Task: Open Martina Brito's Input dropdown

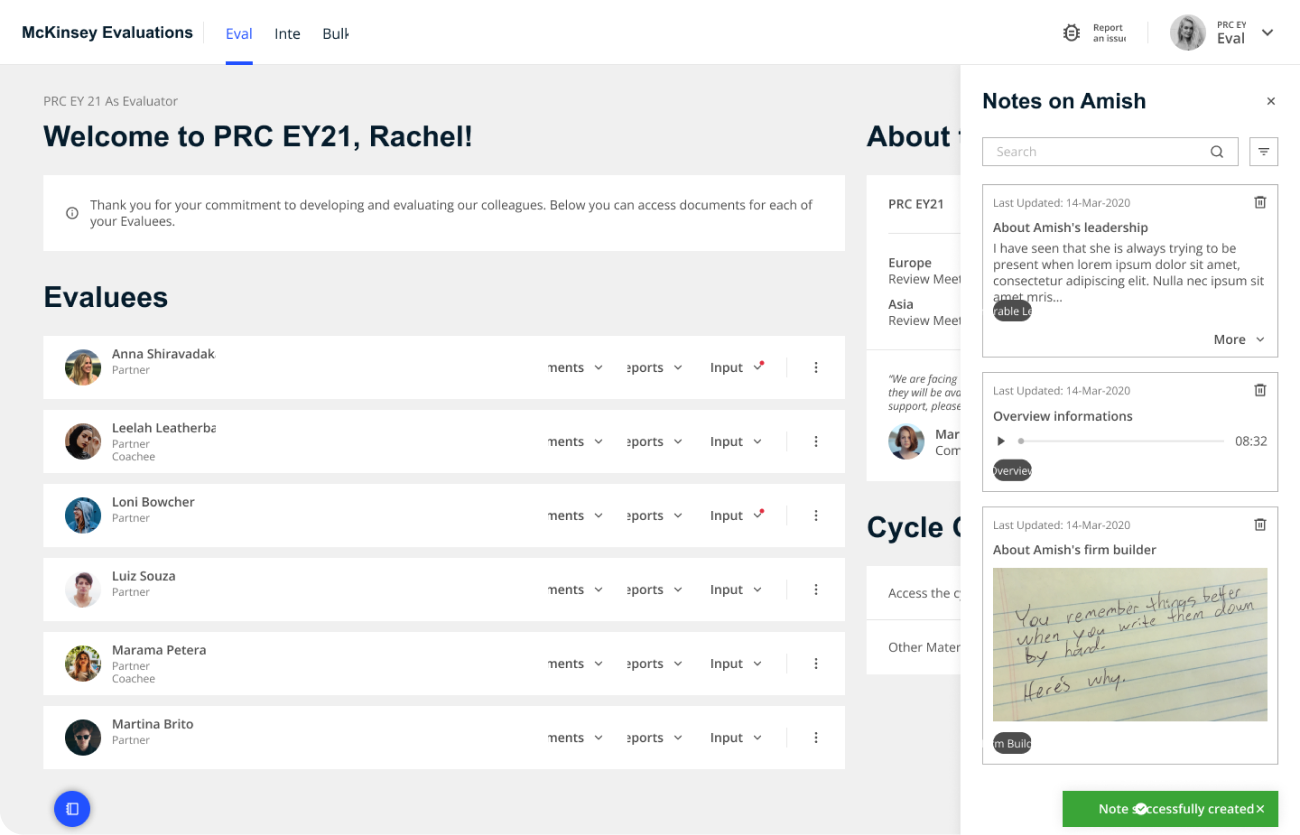Action: click(x=736, y=738)
